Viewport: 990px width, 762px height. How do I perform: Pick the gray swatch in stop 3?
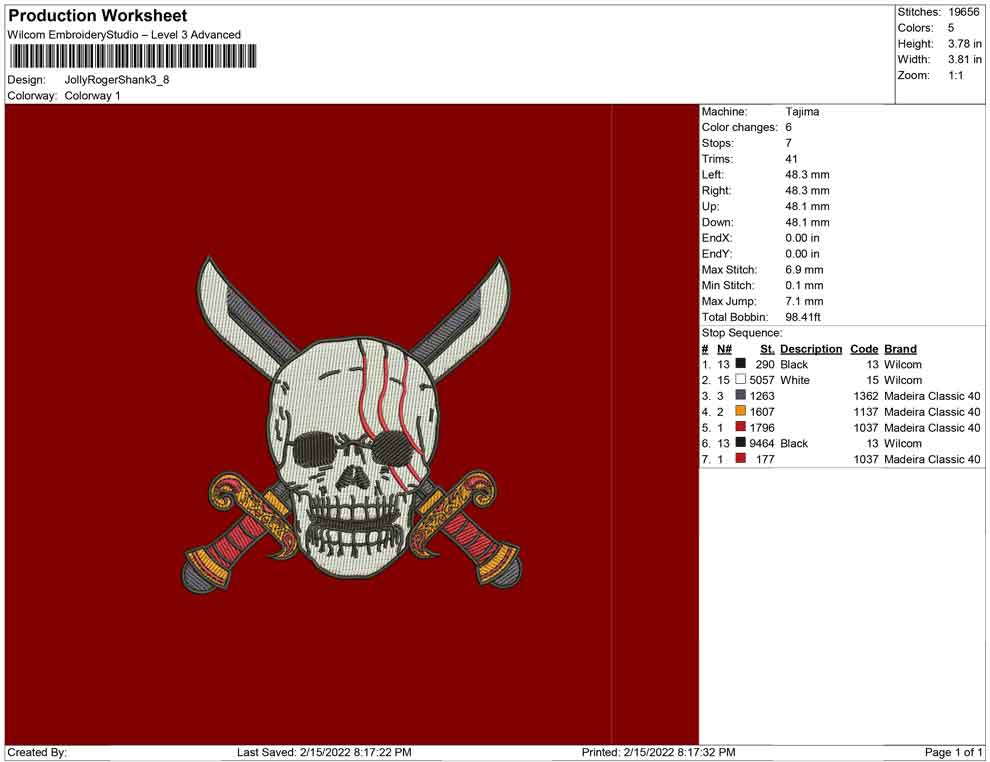(741, 396)
